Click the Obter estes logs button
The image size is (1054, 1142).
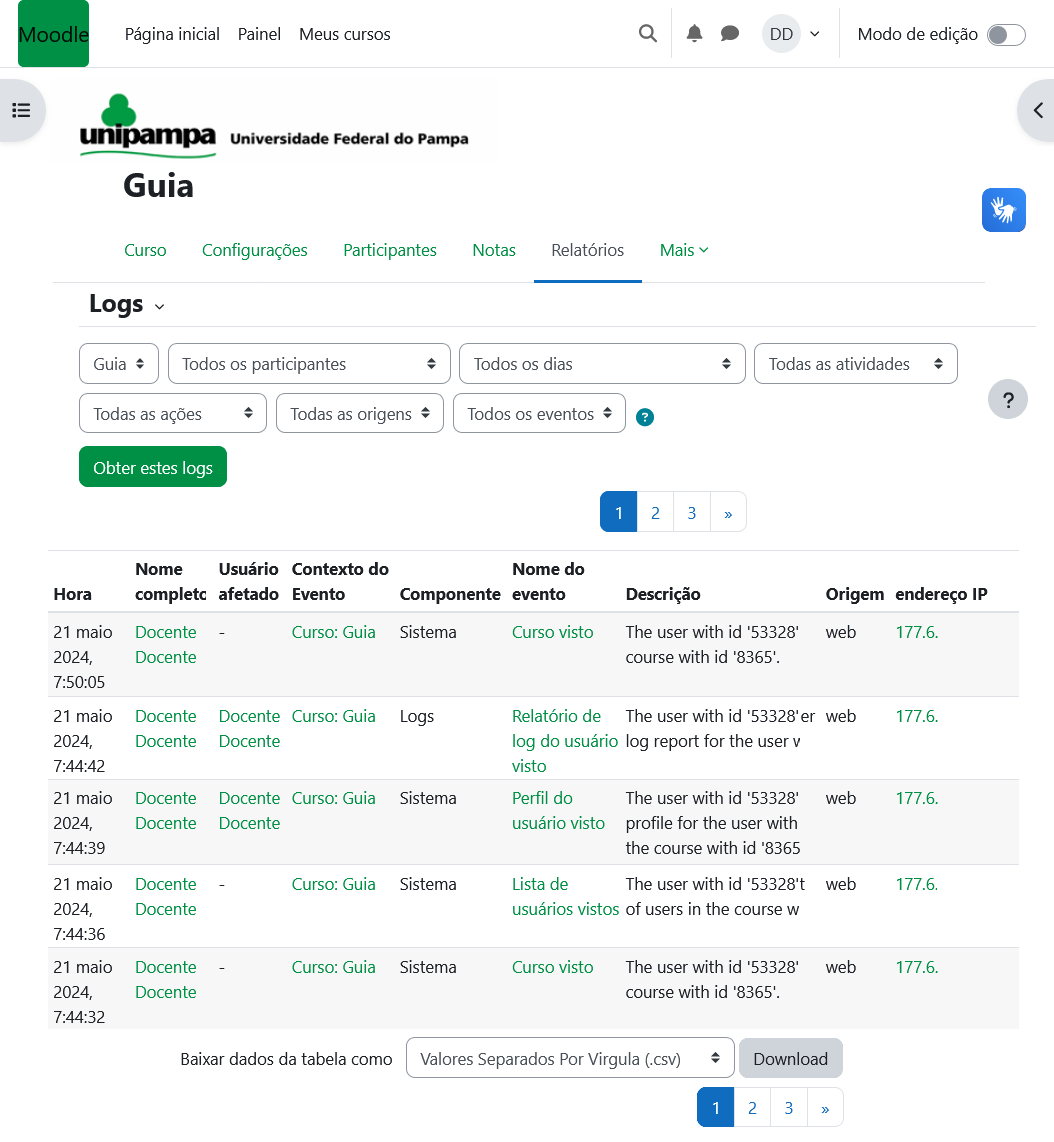point(153,467)
